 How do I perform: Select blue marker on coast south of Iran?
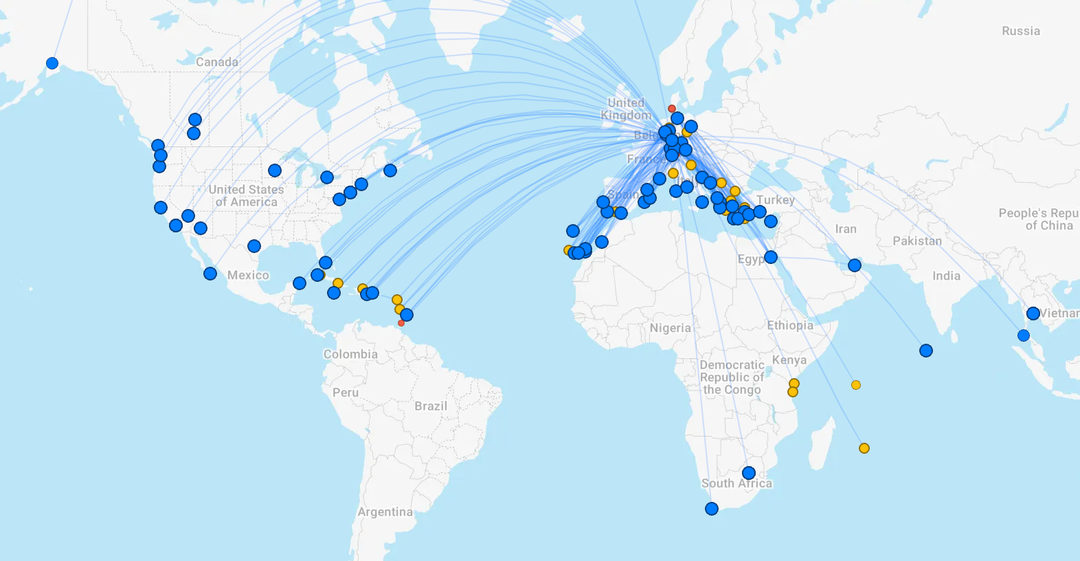(x=855, y=266)
